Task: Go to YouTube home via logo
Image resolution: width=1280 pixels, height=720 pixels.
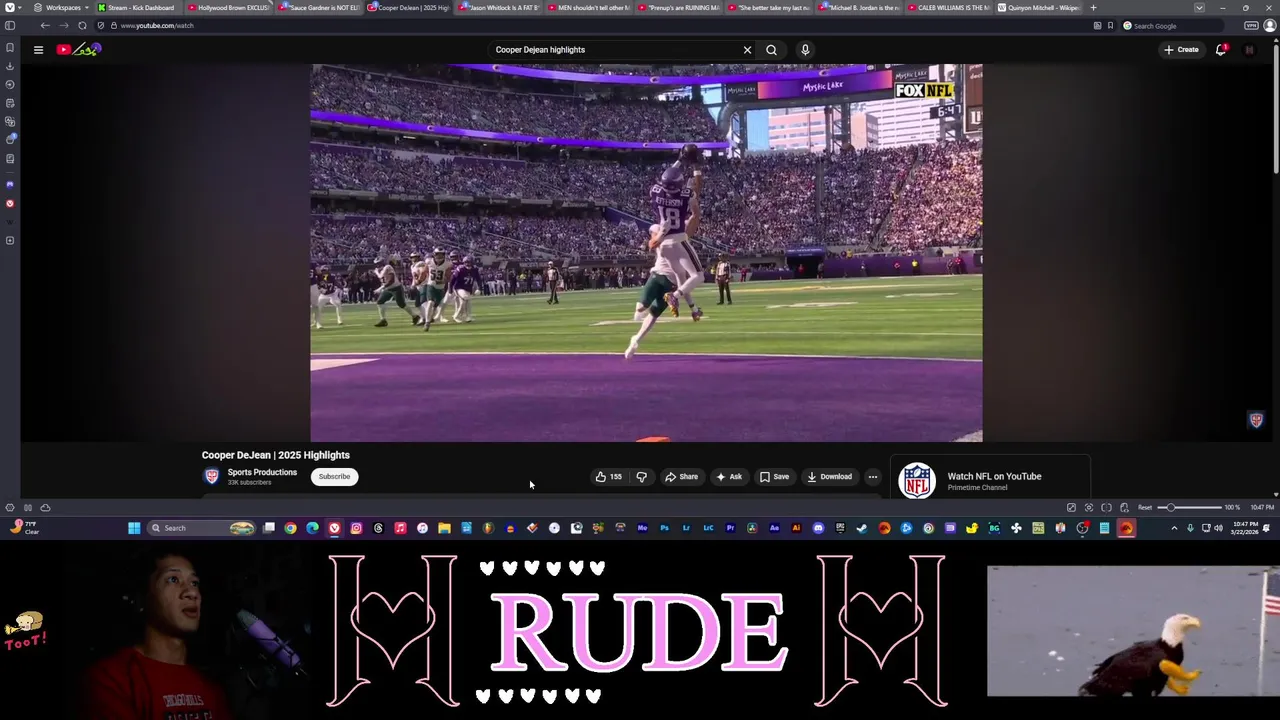Action: [x=78, y=49]
